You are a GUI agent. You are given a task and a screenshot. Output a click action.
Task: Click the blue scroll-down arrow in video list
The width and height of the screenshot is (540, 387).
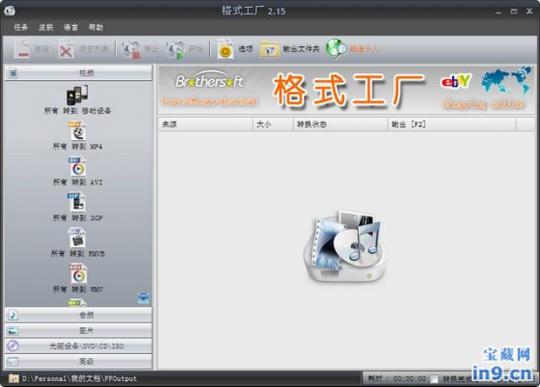[x=143, y=298]
